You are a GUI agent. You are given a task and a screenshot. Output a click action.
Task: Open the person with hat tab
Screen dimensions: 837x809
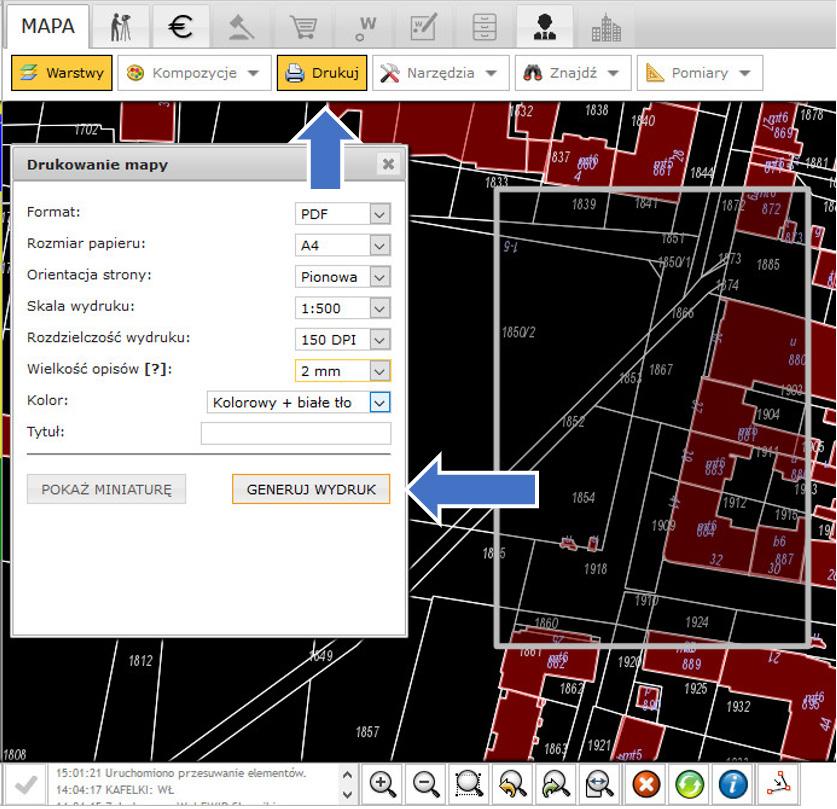pos(544,27)
